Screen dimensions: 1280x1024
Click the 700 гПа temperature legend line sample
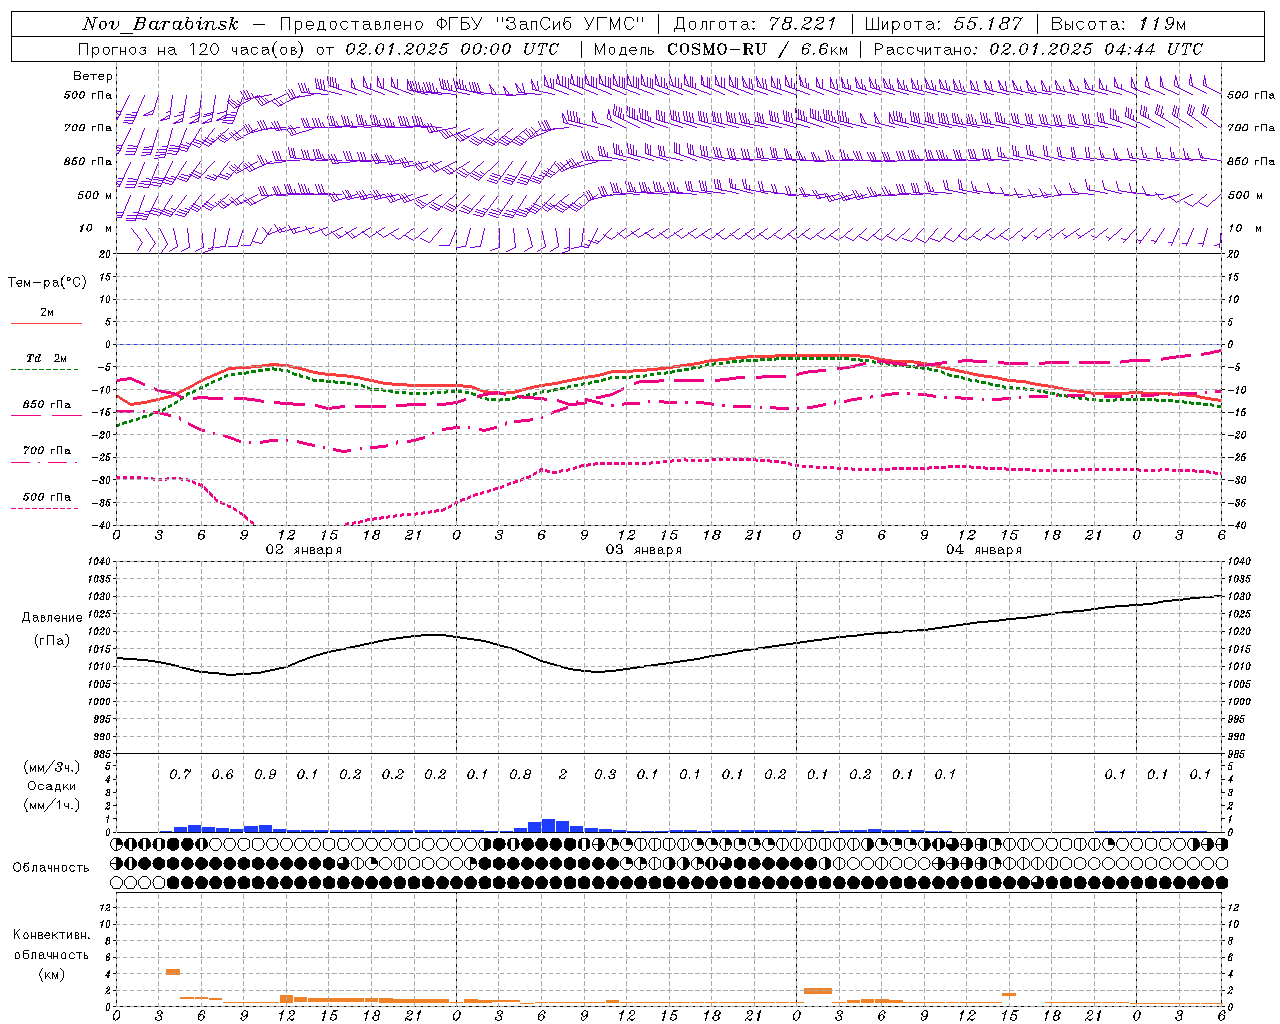pyautogui.click(x=46, y=461)
